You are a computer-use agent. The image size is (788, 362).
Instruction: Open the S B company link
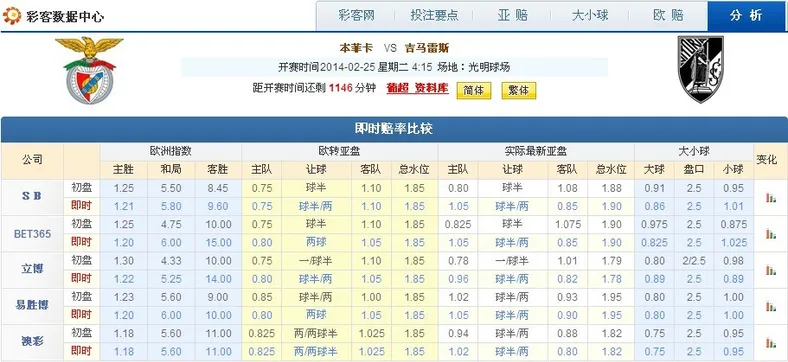click(32, 197)
